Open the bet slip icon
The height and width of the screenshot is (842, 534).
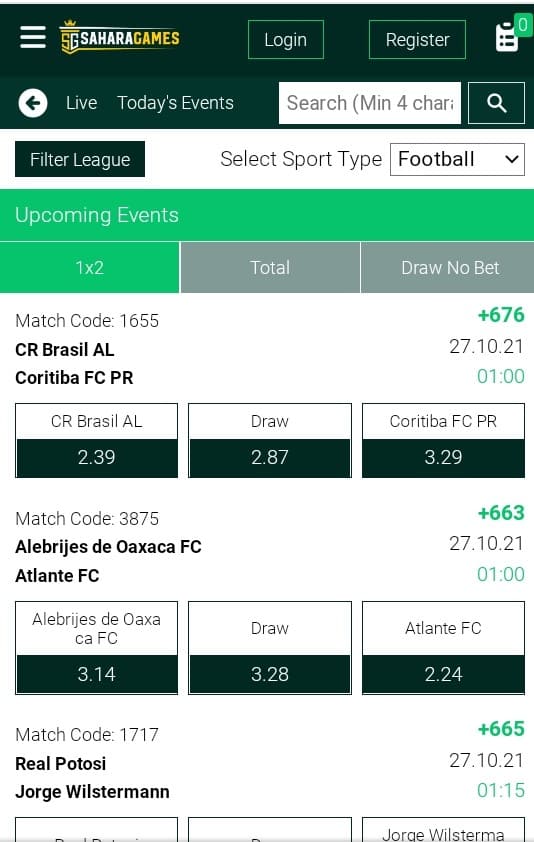click(508, 38)
